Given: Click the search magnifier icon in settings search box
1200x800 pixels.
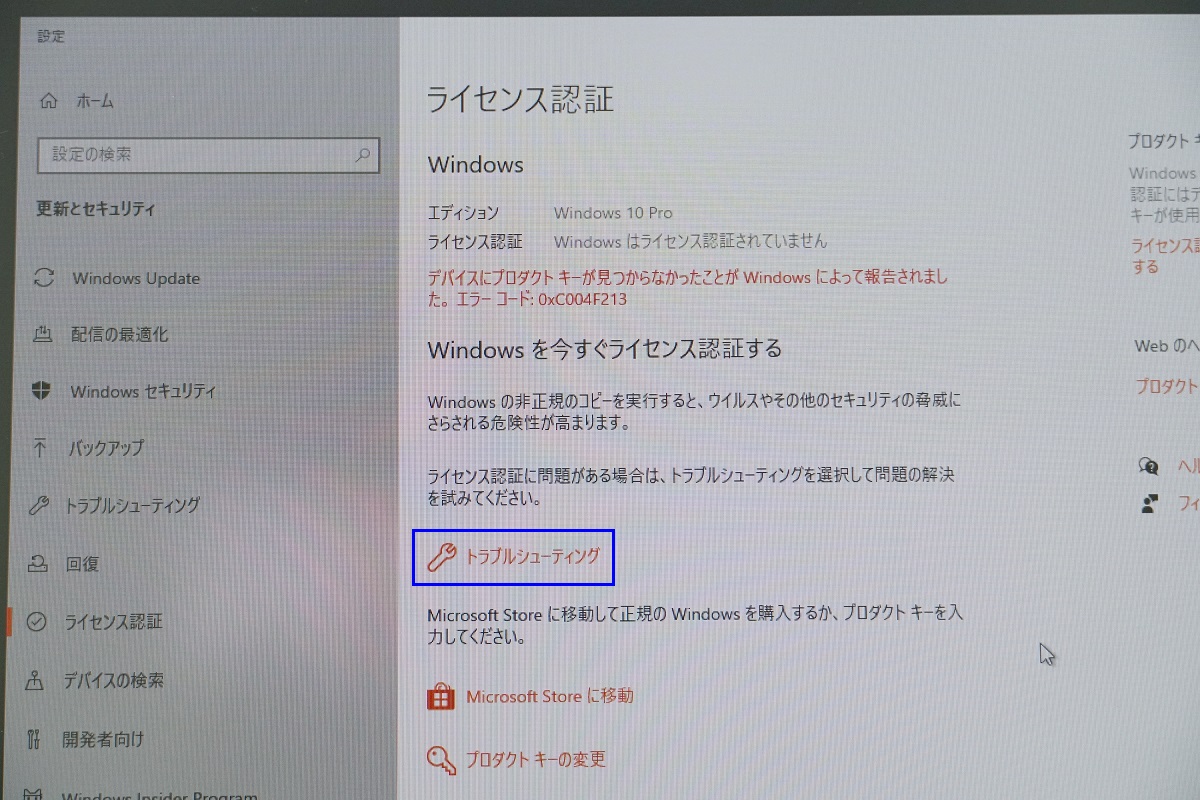Looking at the screenshot, I should click(362, 155).
